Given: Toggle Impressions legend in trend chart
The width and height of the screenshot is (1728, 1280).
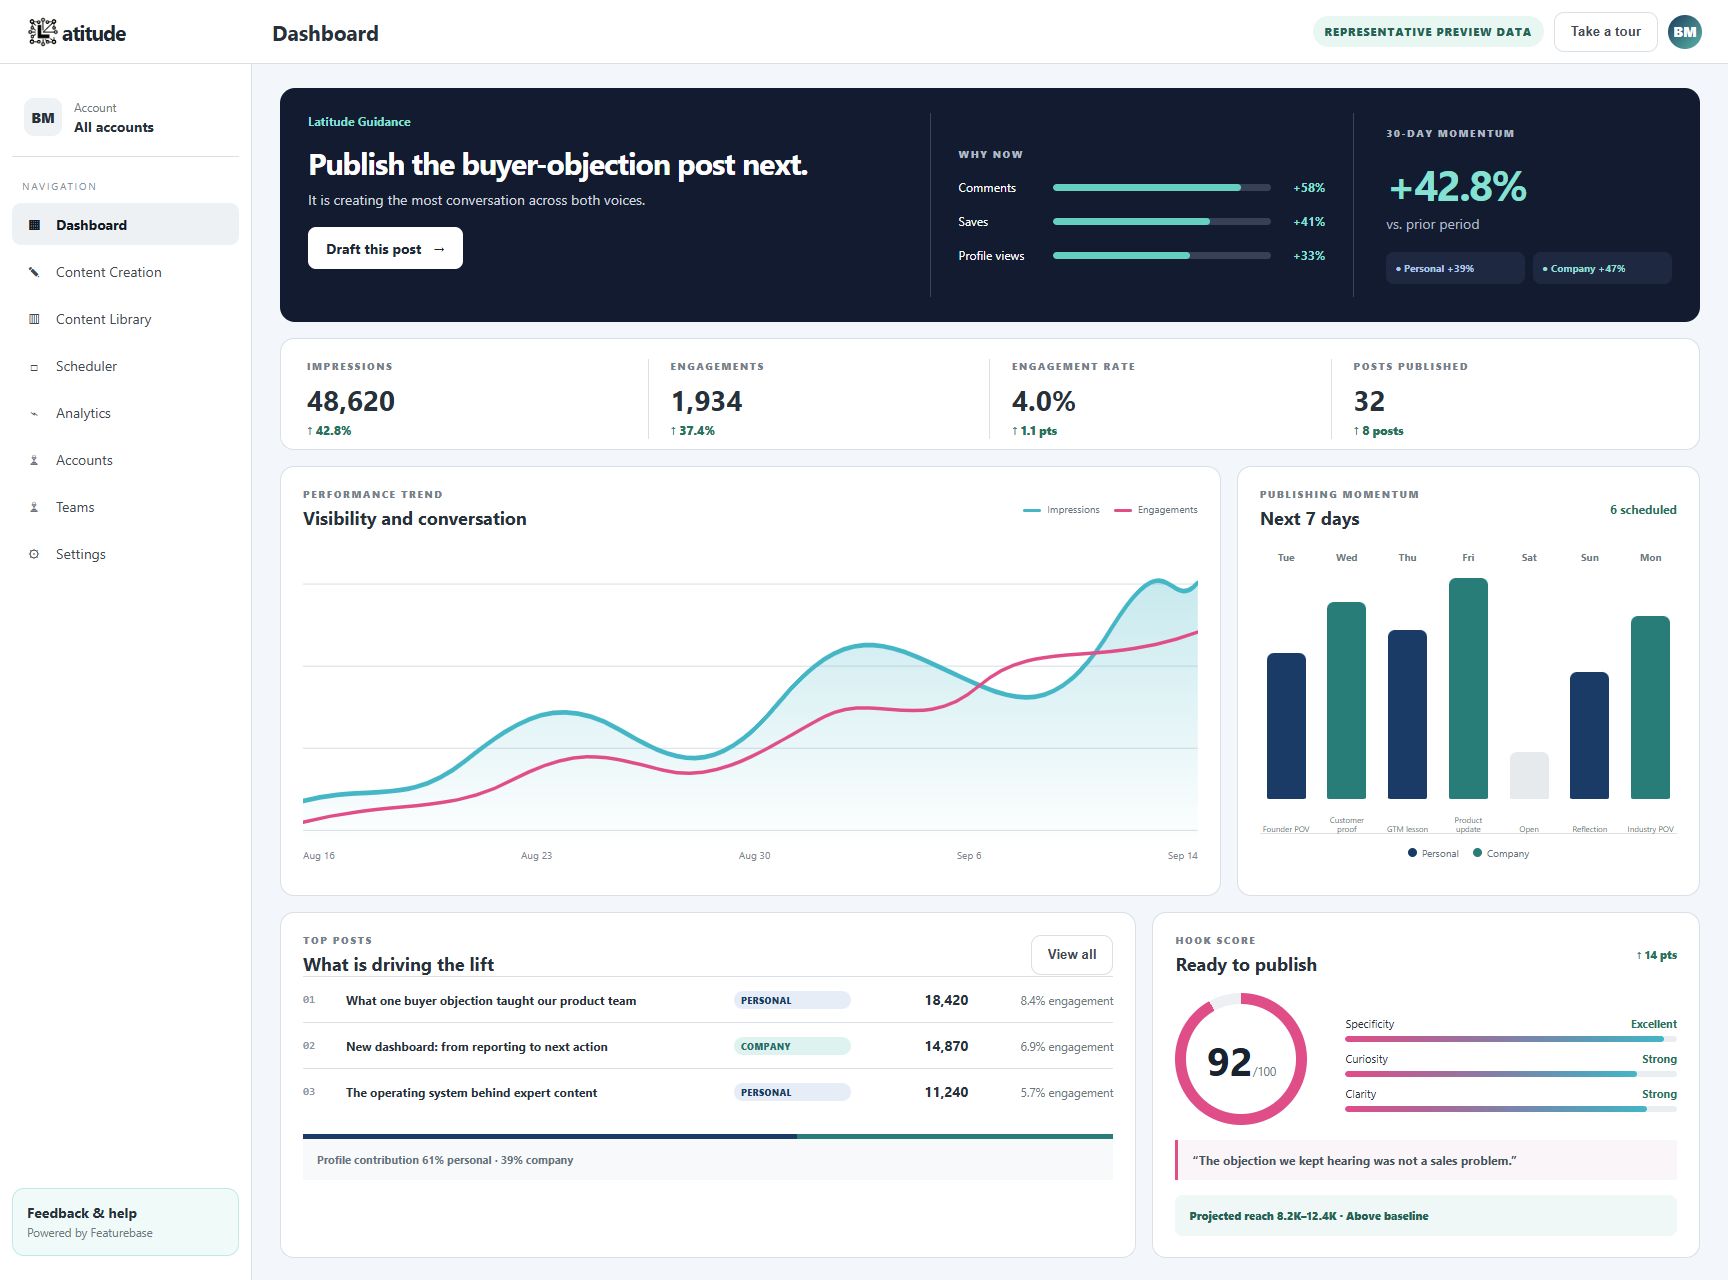Looking at the screenshot, I should [x=1061, y=510].
